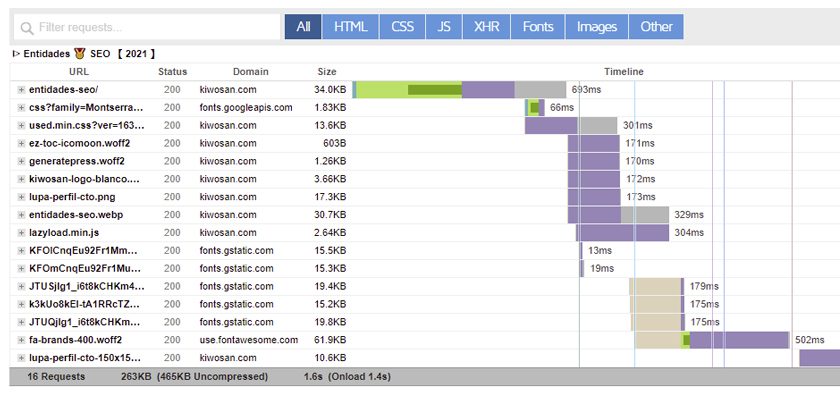Click the 502ms timing bar for fa-brands-400.woff2
Viewport: 840px width, 395px height.
coord(712,340)
